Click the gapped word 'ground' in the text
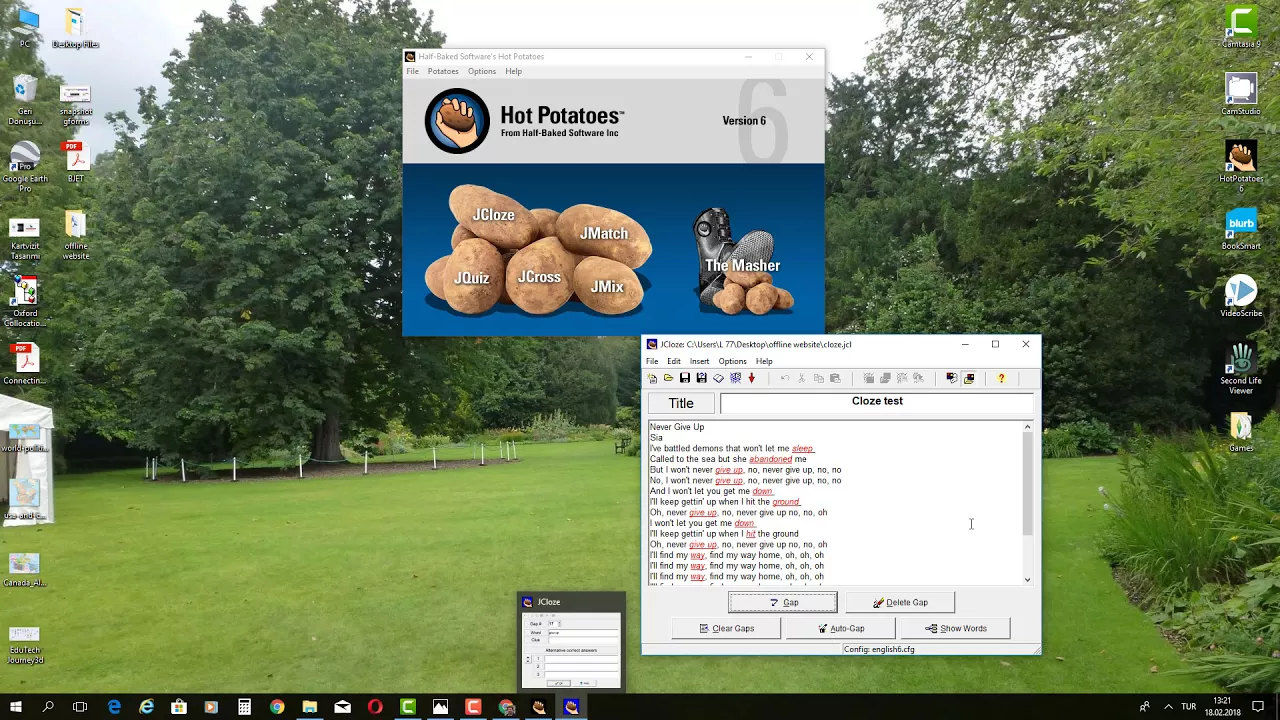Viewport: 1280px width, 720px height. click(x=786, y=502)
